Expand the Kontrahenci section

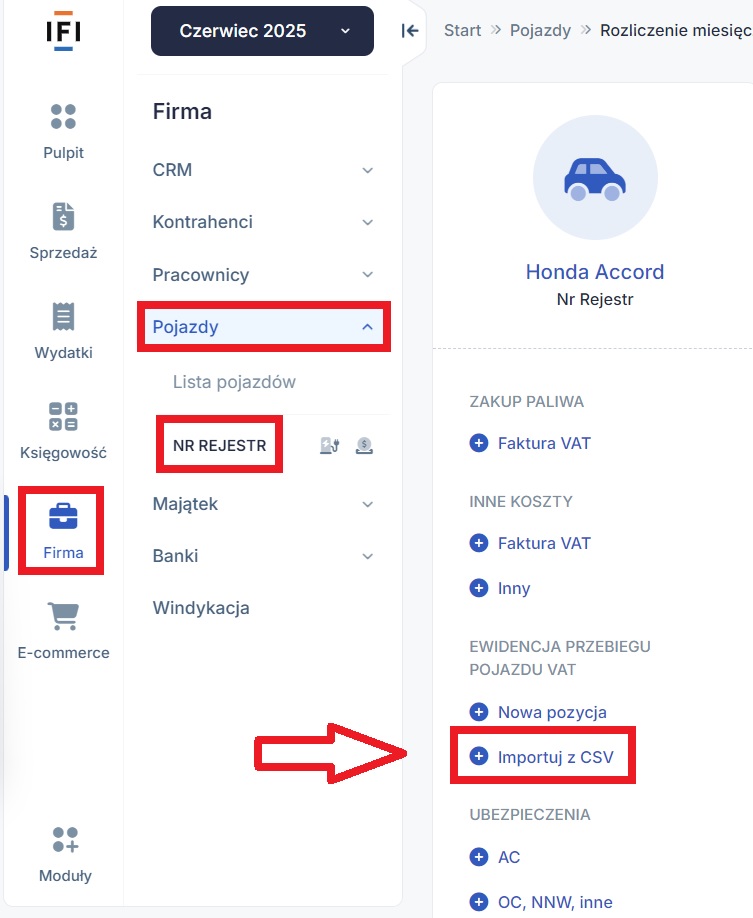point(263,222)
